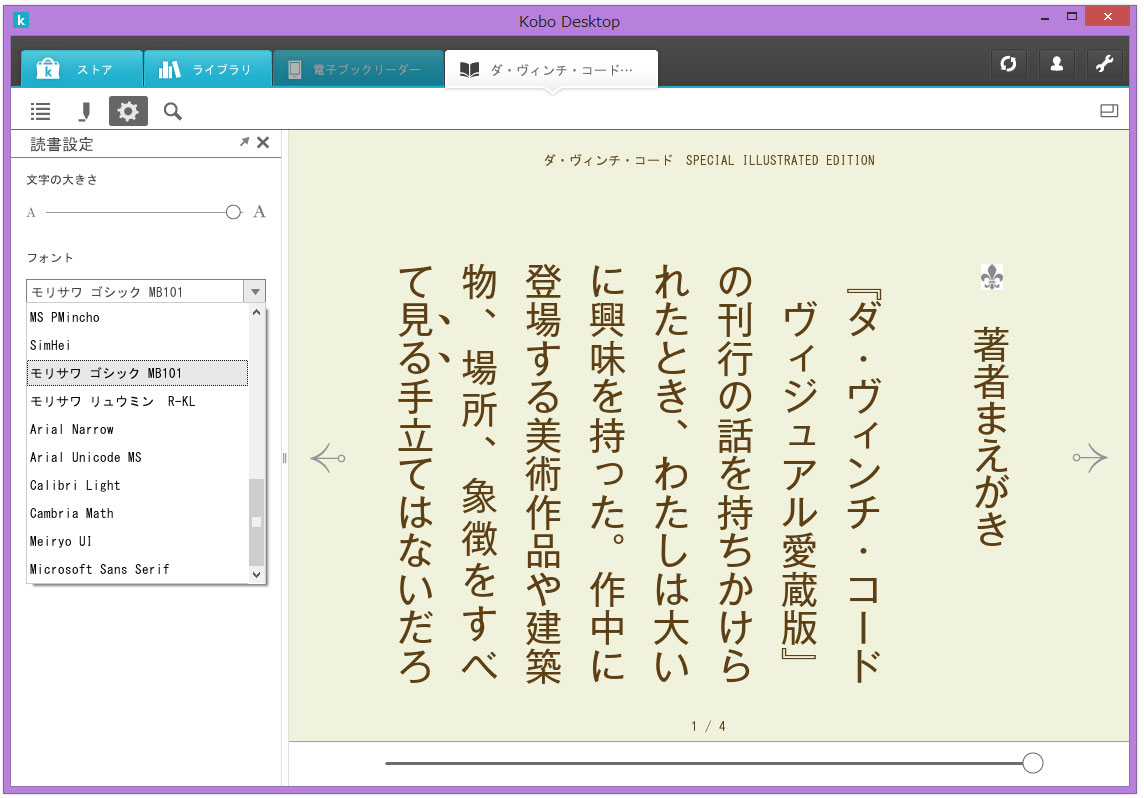Choose Calibri Light font

[137, 485]
